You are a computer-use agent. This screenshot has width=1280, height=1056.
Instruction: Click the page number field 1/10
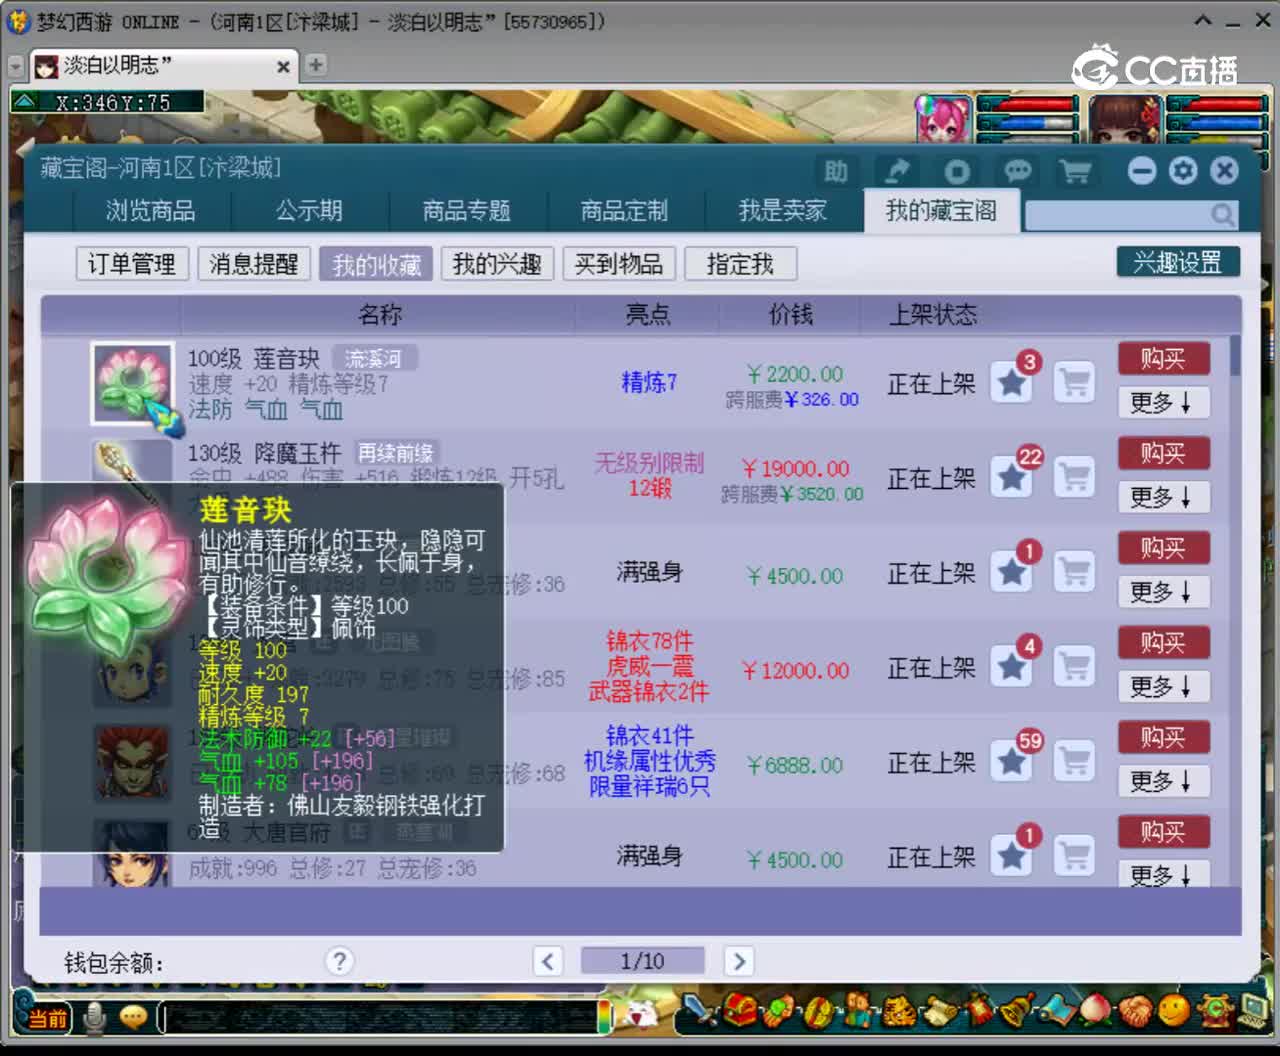tap(643, 961)
